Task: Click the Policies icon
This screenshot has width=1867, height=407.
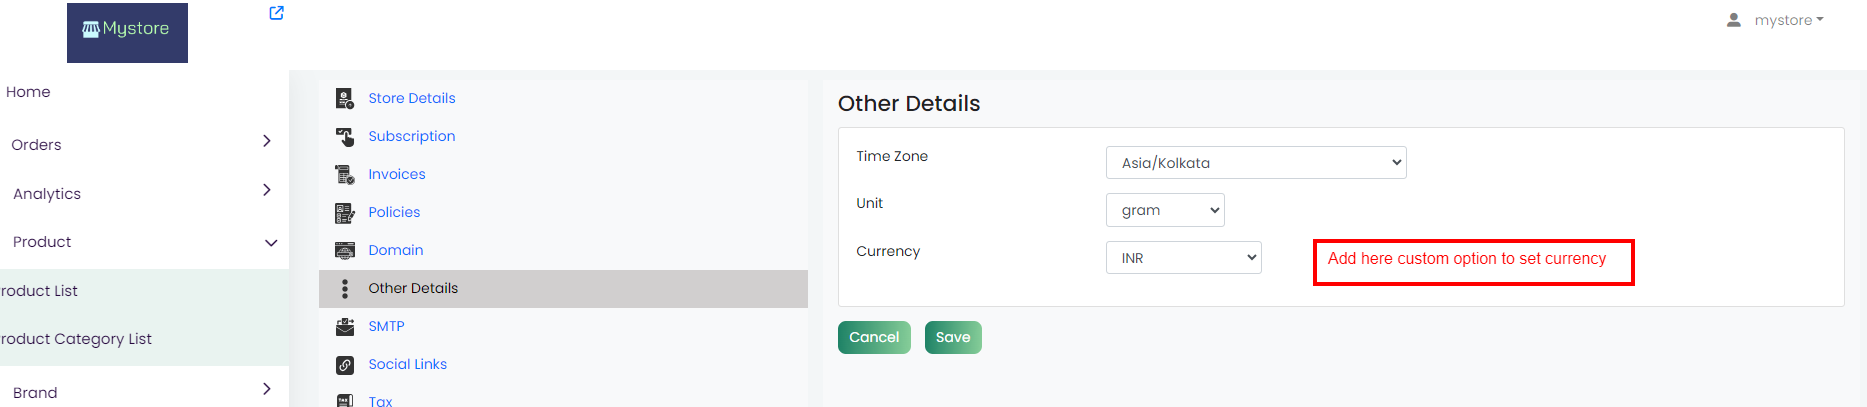Action: pos(345,212)
